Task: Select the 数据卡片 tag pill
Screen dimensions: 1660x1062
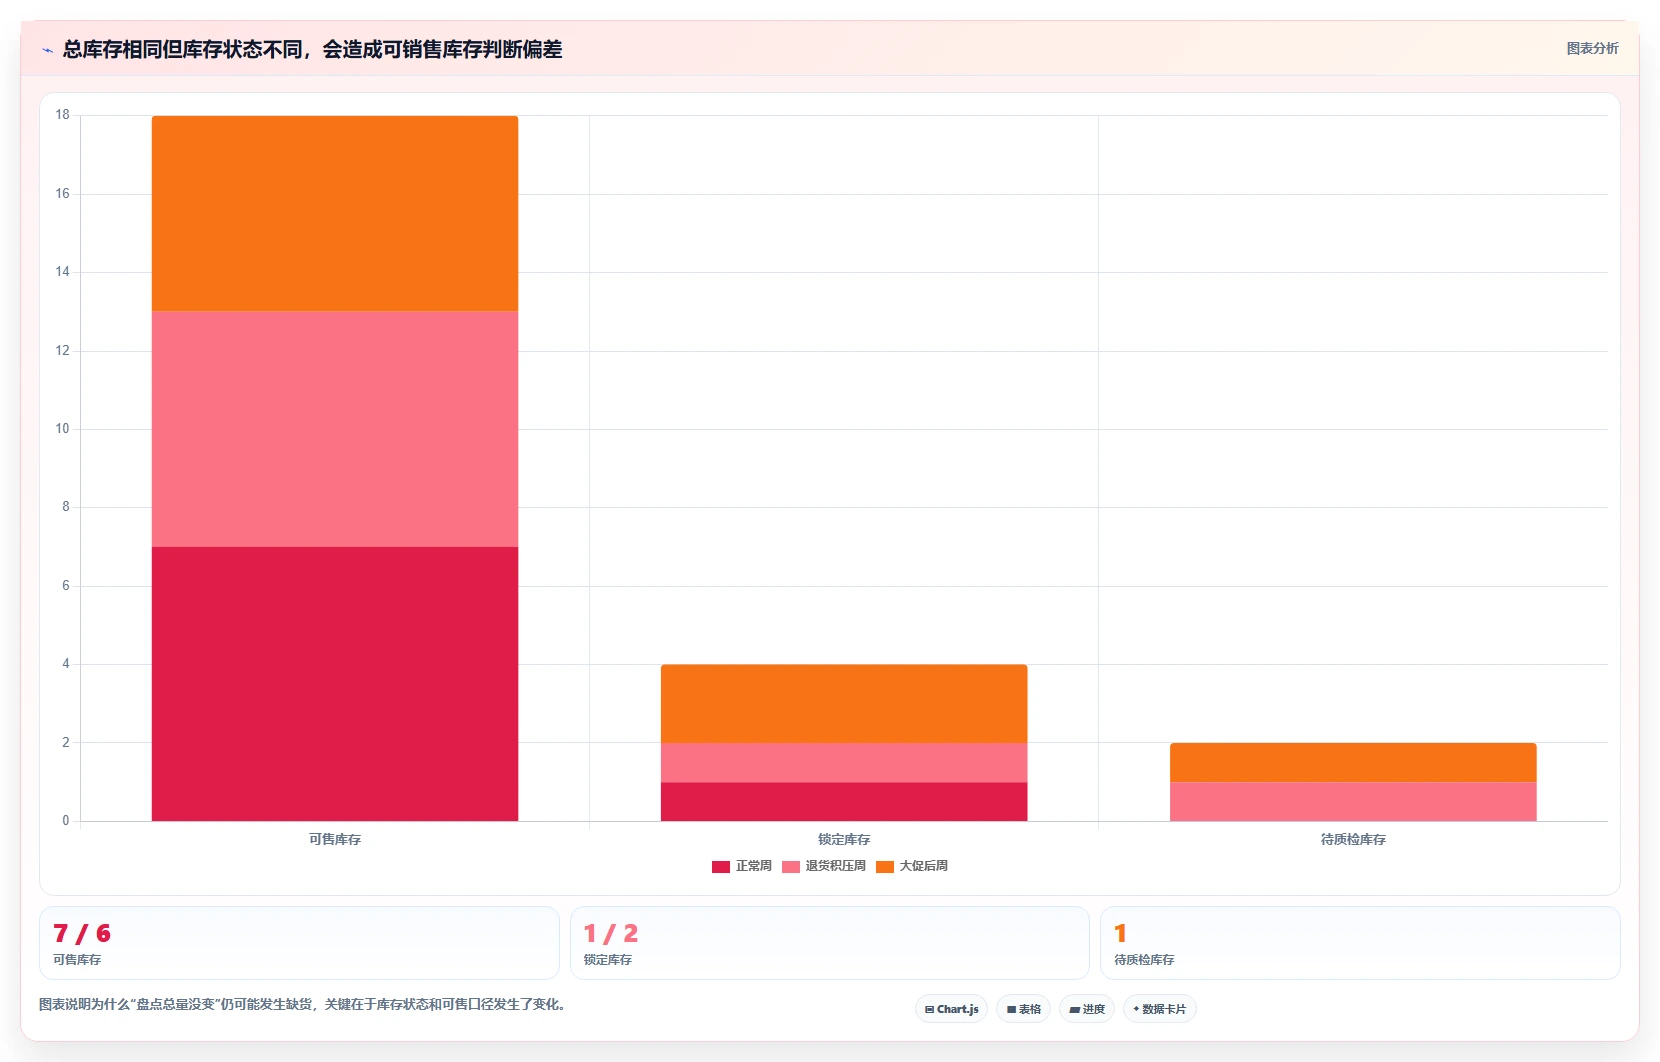Action: click(x=1159, y=1009)
